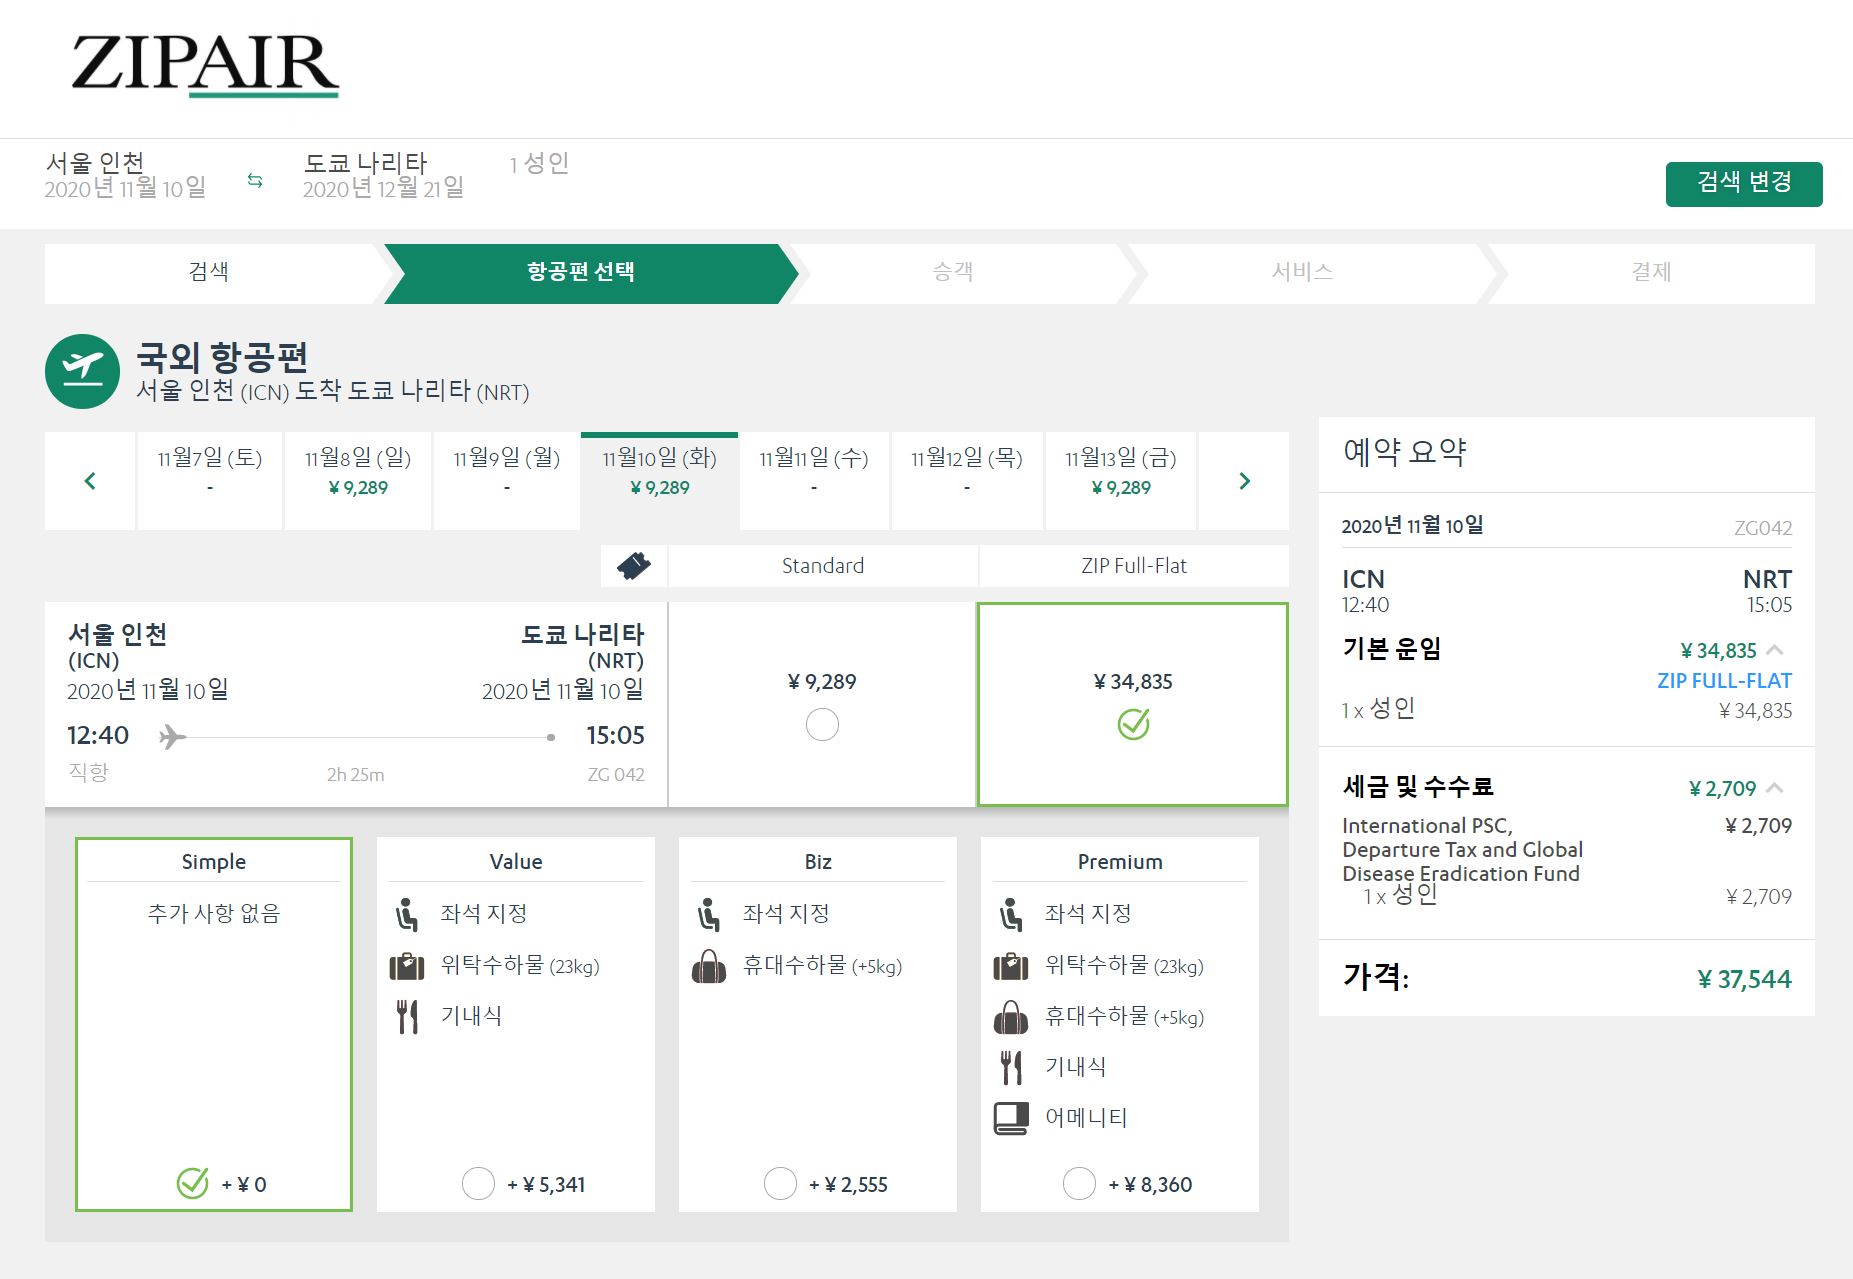Image resolution: width=1853 pixels, height=1279 pixels.
Task: Click the ZG 042 flight label
Action: [x=616, y=774]
